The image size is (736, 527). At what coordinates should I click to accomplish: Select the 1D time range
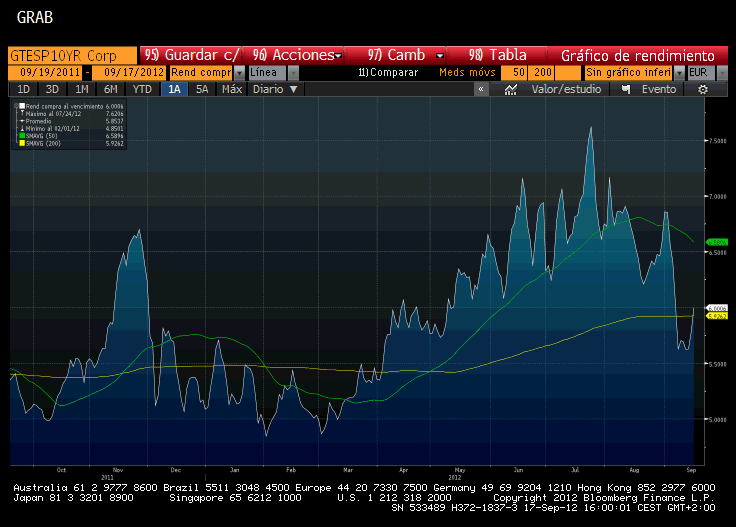click(x=23, y=89)
